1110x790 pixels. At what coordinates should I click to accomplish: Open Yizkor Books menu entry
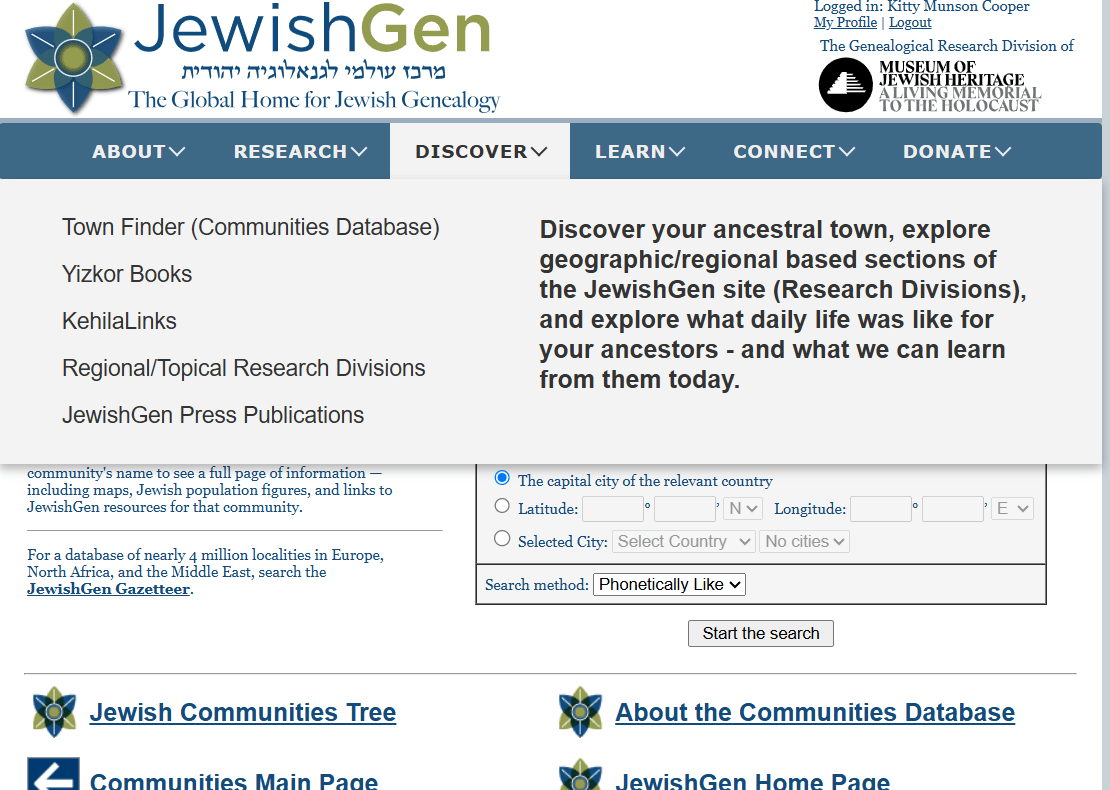point(127,274)
